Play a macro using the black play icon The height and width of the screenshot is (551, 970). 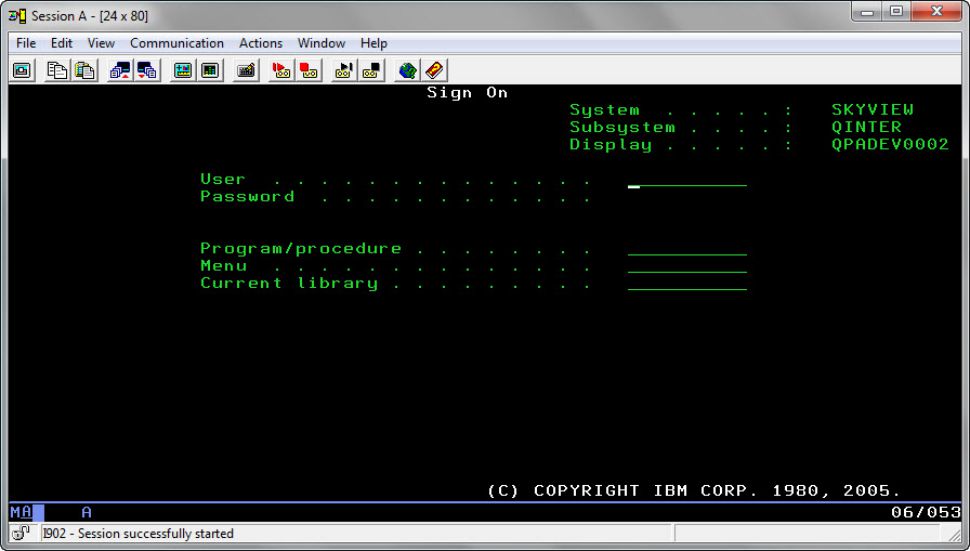(344, 70)
